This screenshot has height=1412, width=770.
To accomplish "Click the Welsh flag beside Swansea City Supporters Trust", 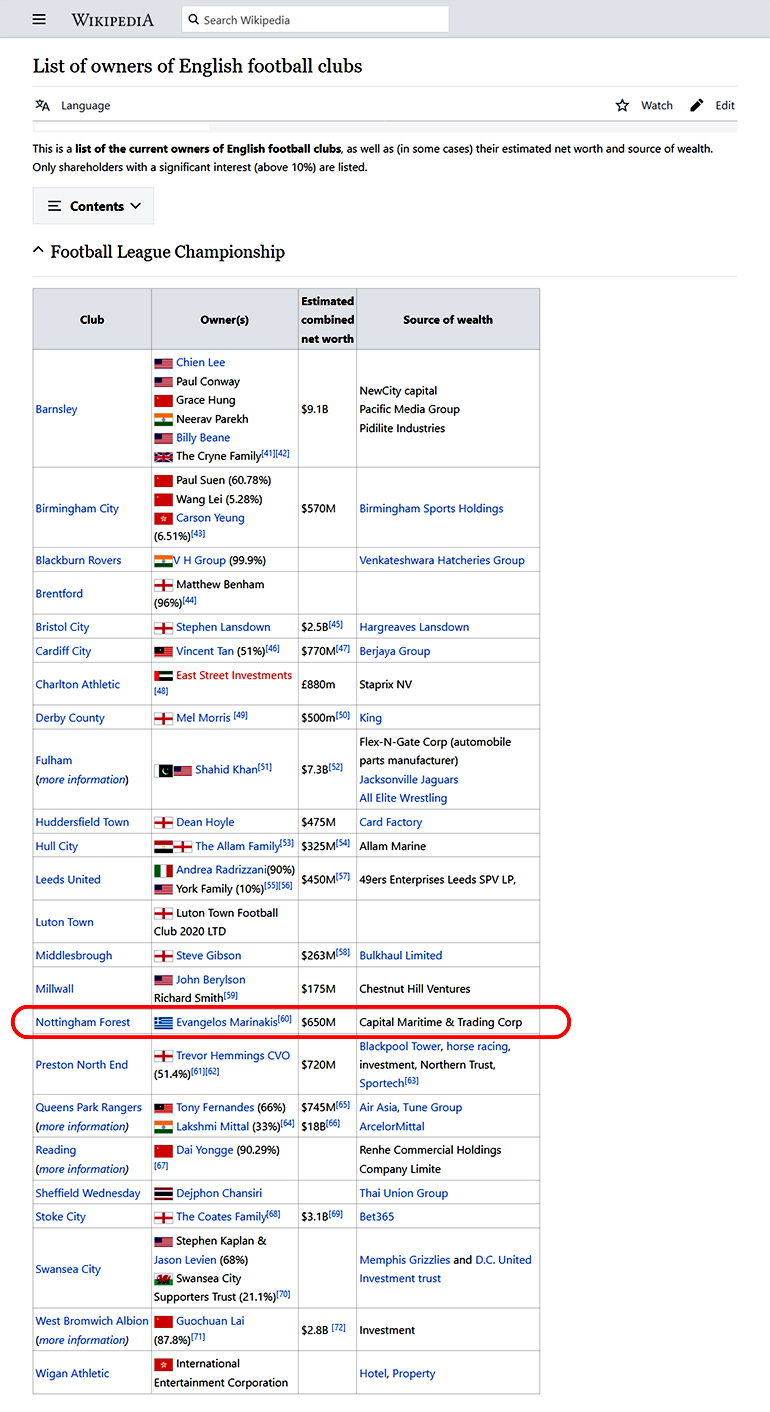I will (x=163, y=1278).
